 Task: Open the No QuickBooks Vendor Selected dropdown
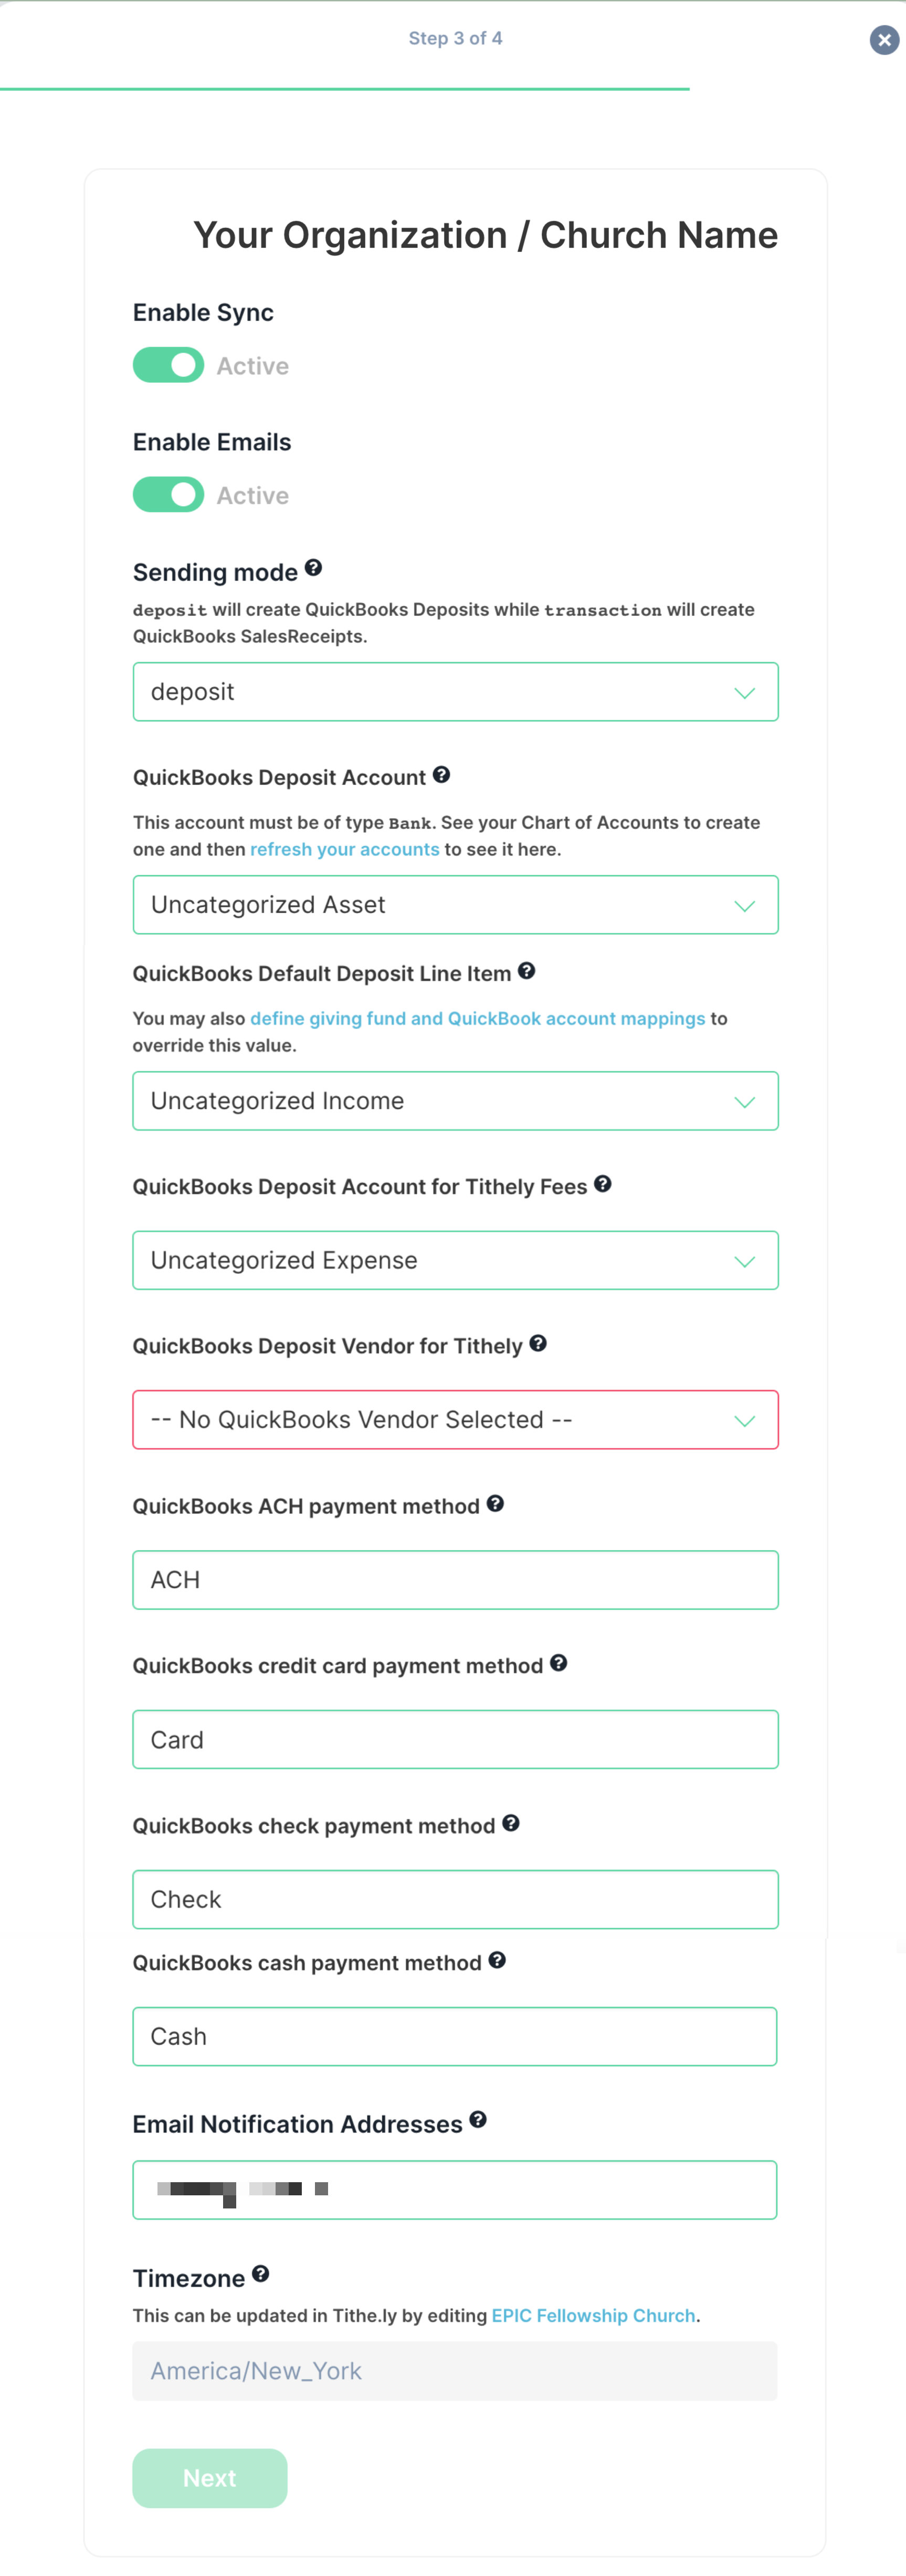[455, 1420]
